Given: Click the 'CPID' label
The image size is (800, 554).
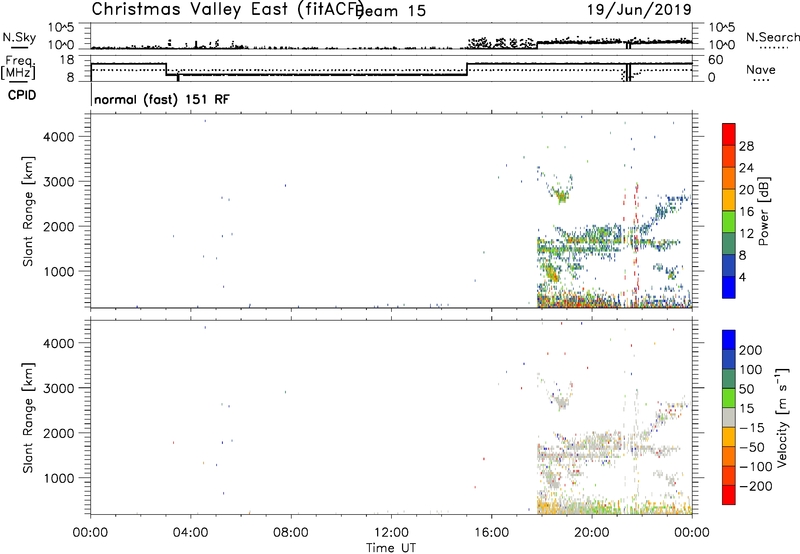Looking at the screenshot, I should click(22, 95).
